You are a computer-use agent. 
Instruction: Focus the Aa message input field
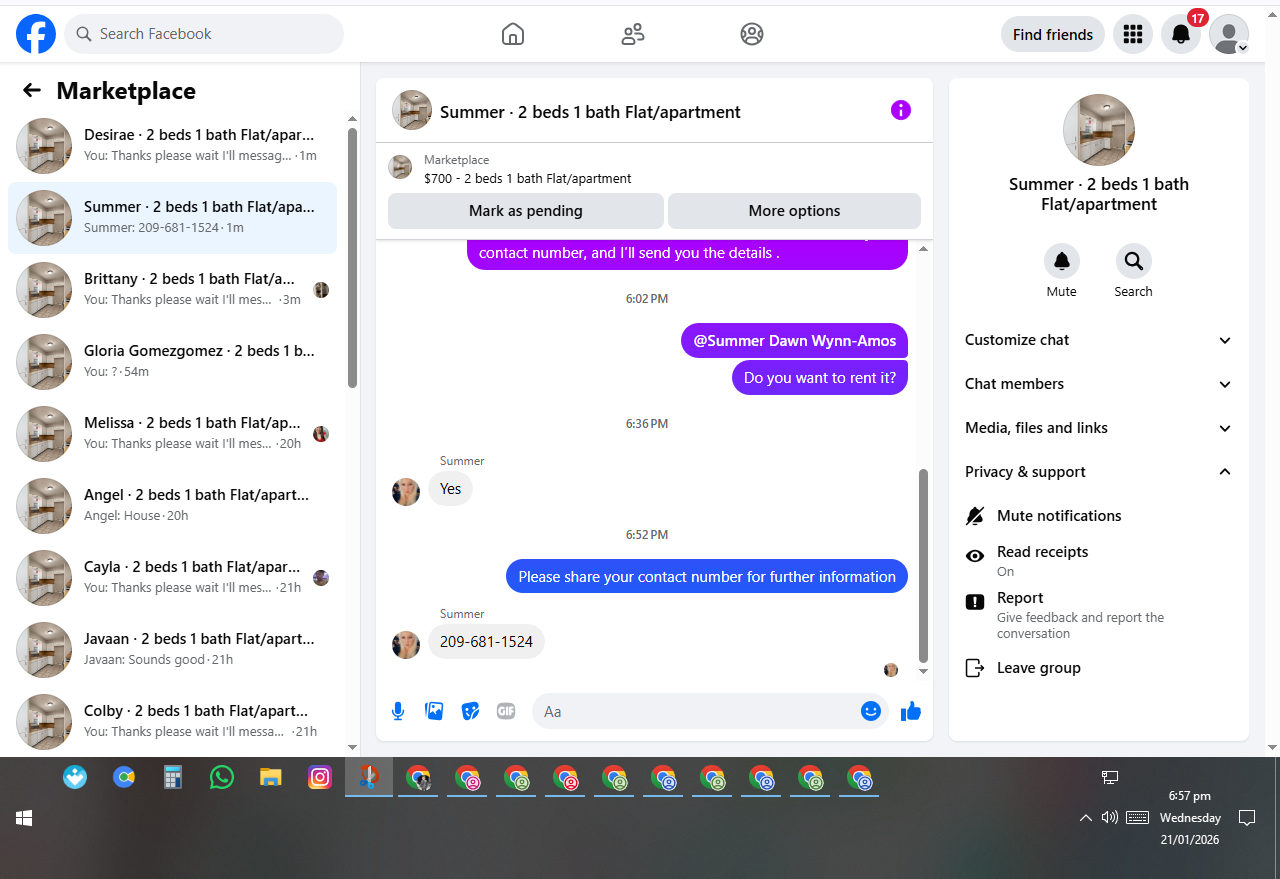tap(698, 711)
